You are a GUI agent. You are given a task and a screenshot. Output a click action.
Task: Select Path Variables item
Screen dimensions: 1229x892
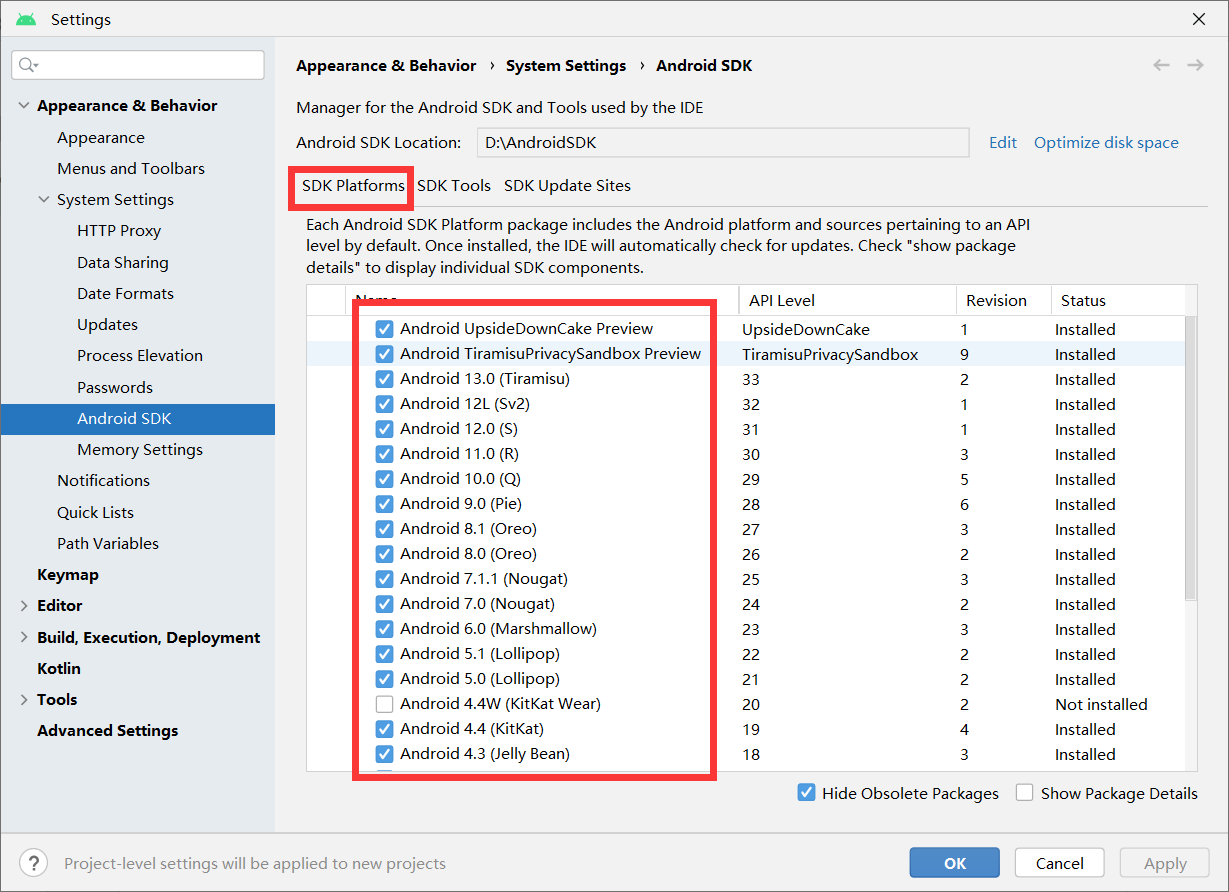pyautogui.click(x=108, y=544)
